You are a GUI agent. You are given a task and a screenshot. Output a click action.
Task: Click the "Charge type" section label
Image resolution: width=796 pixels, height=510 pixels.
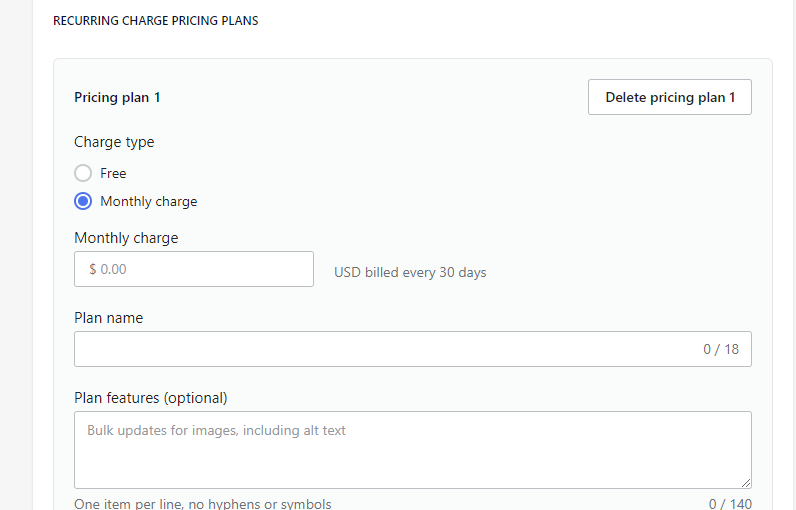pos(114,142)
